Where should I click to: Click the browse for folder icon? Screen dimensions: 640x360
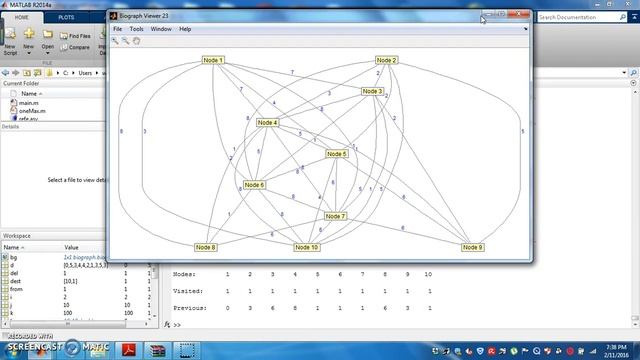38,73
